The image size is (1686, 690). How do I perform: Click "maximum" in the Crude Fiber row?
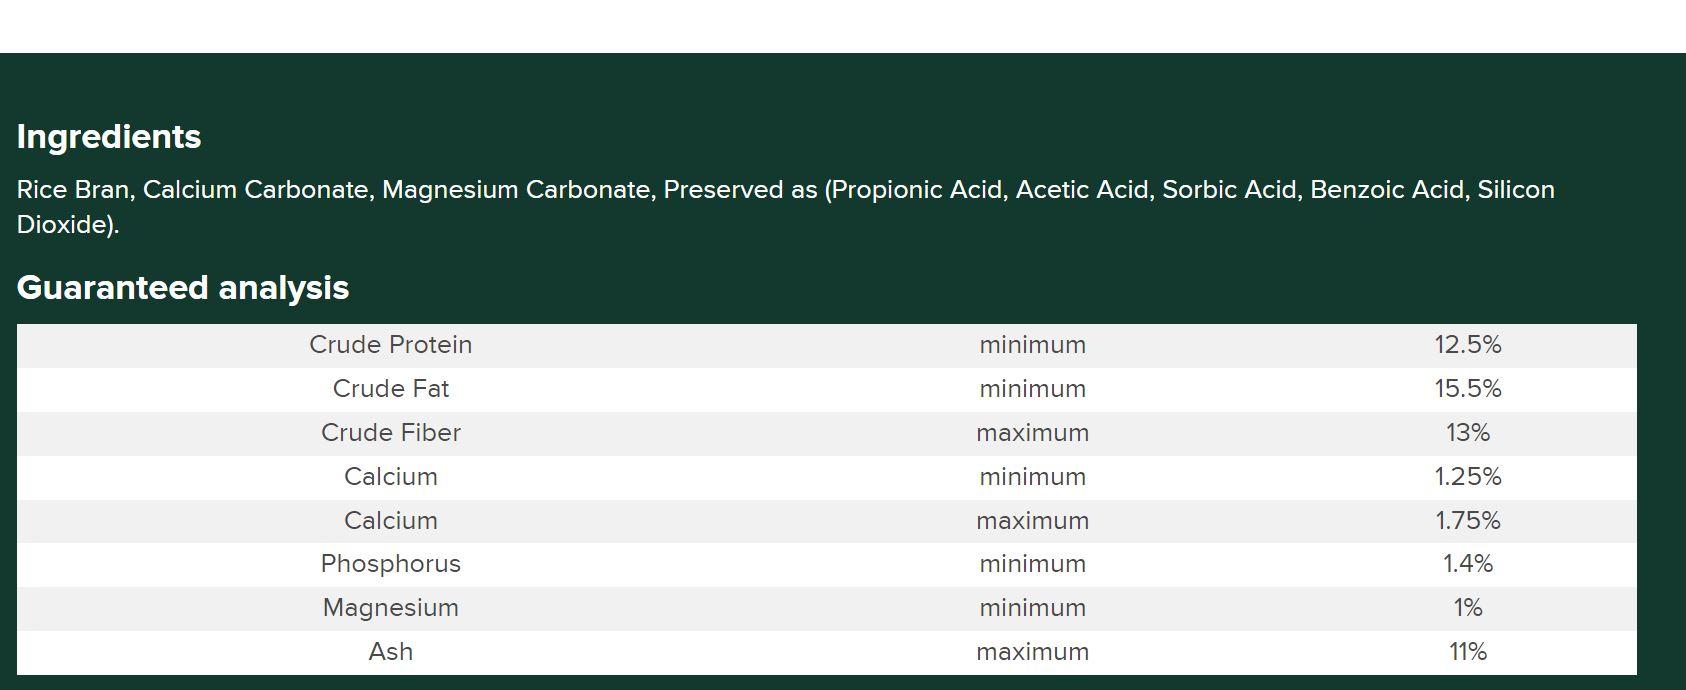point(1032,433)
